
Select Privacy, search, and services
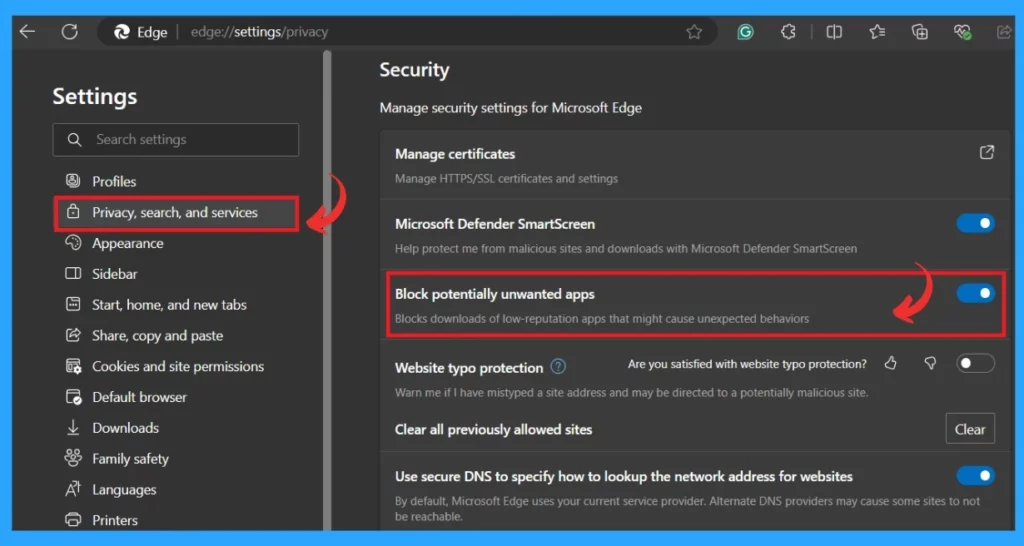(x=175, y=212)
